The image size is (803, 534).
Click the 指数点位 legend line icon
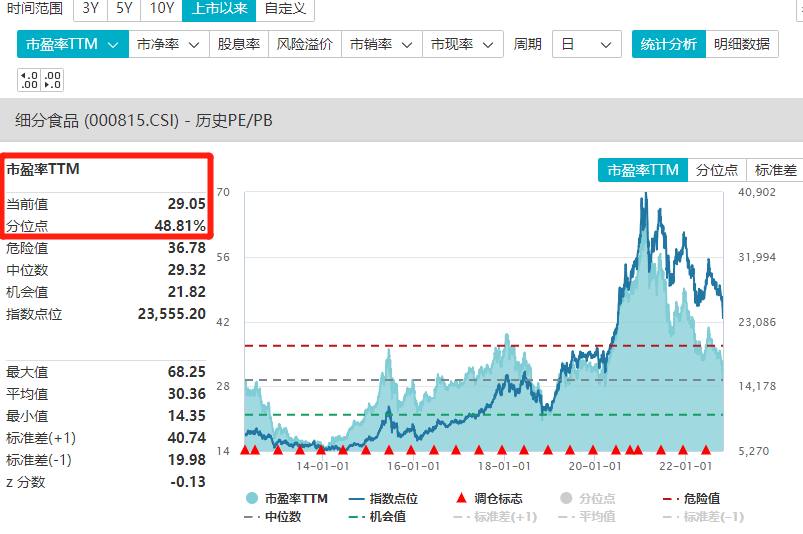[x=357, y=498]
